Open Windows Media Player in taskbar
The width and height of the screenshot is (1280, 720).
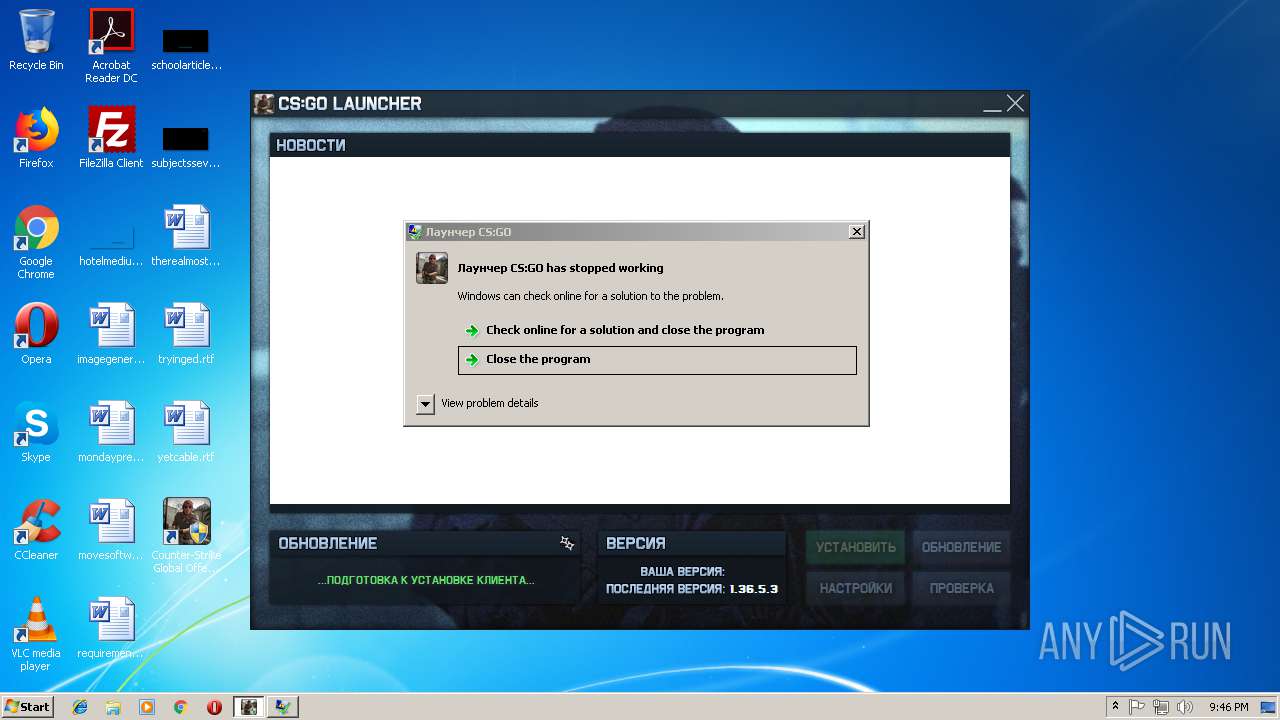tap(147, 707)
